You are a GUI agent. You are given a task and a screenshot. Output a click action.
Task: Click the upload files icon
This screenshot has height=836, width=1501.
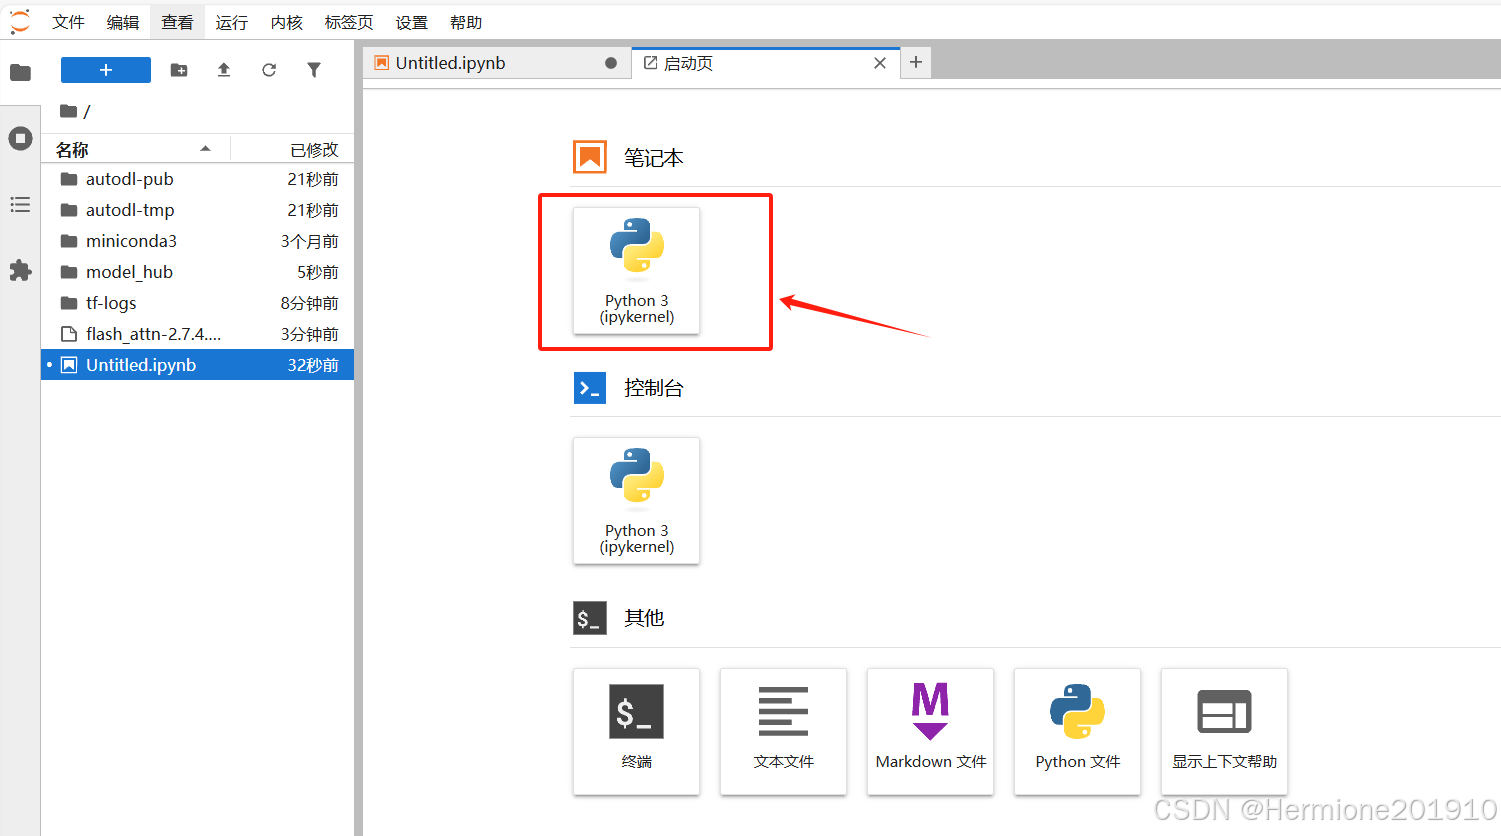(x=224, y=70)
